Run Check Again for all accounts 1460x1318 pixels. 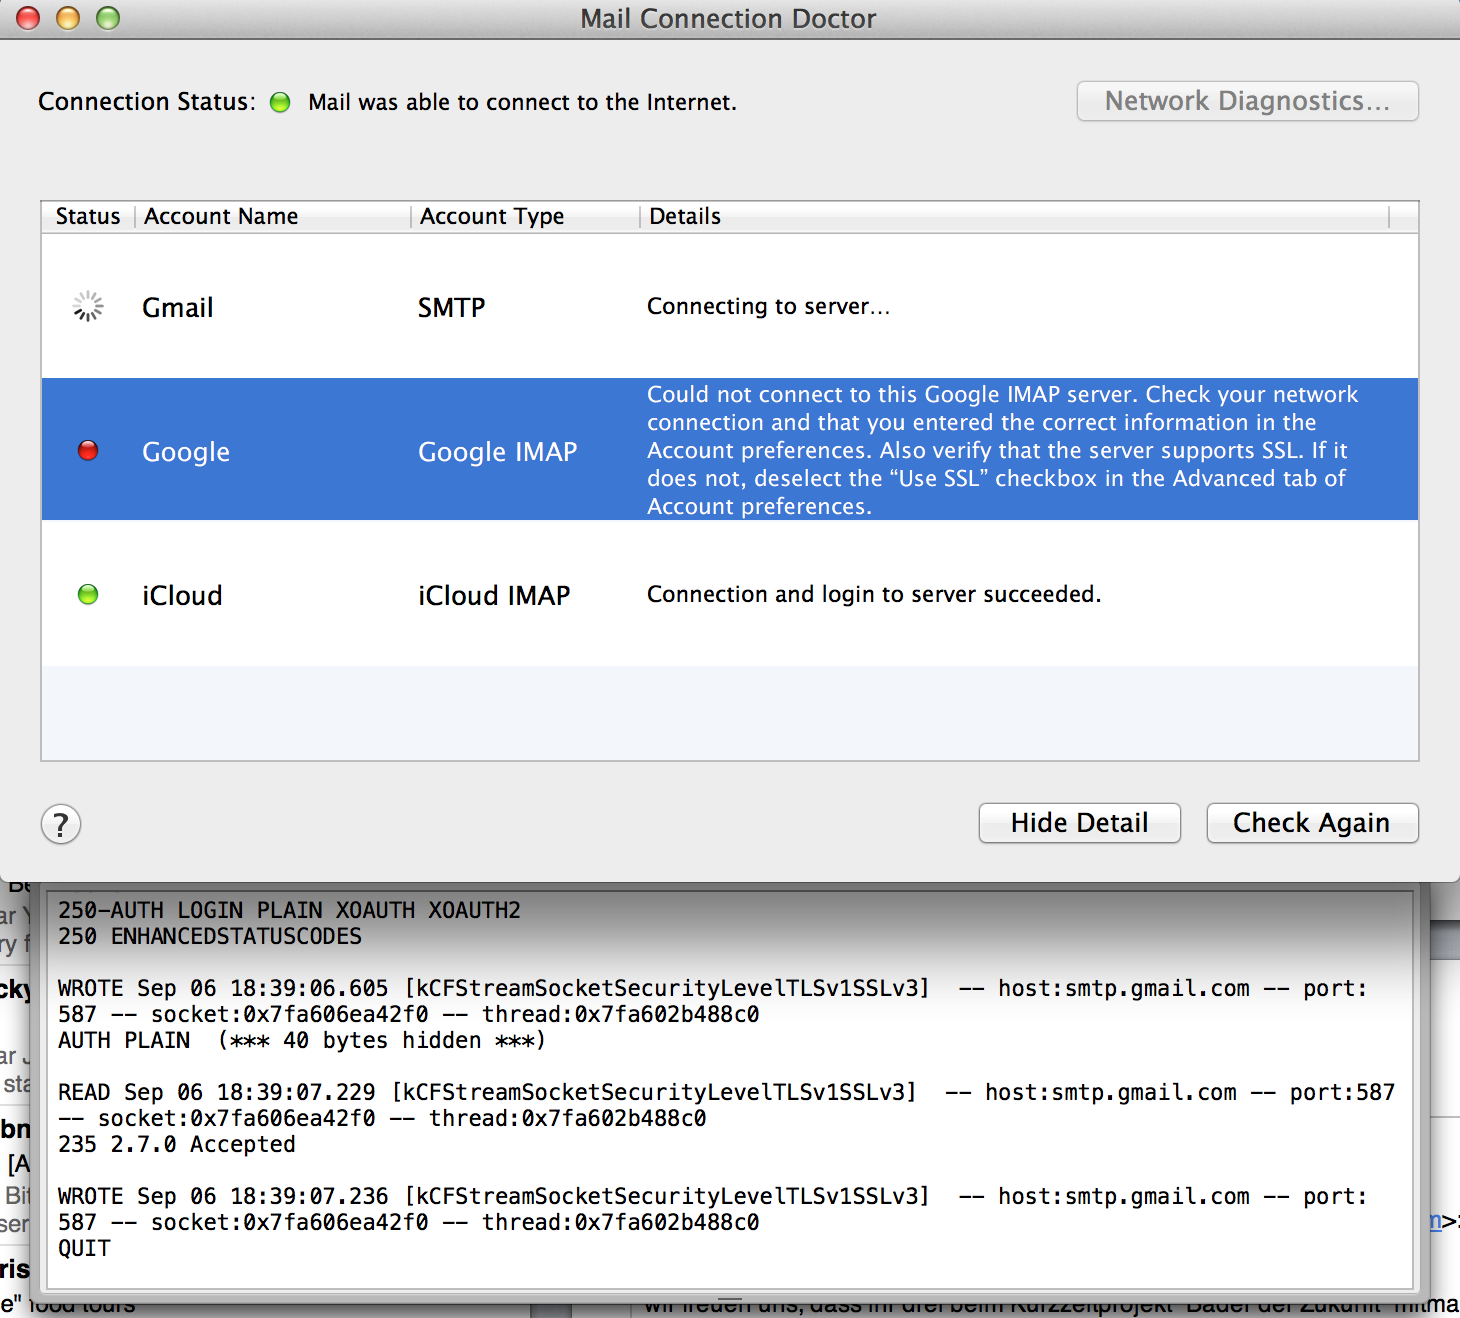[1312, 823]
